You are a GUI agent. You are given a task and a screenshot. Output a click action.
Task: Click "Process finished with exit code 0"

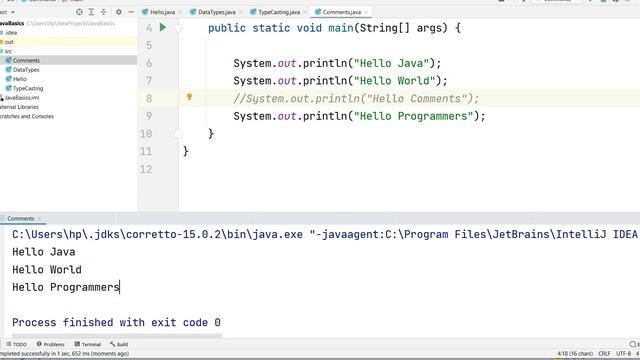click(116, 322)
